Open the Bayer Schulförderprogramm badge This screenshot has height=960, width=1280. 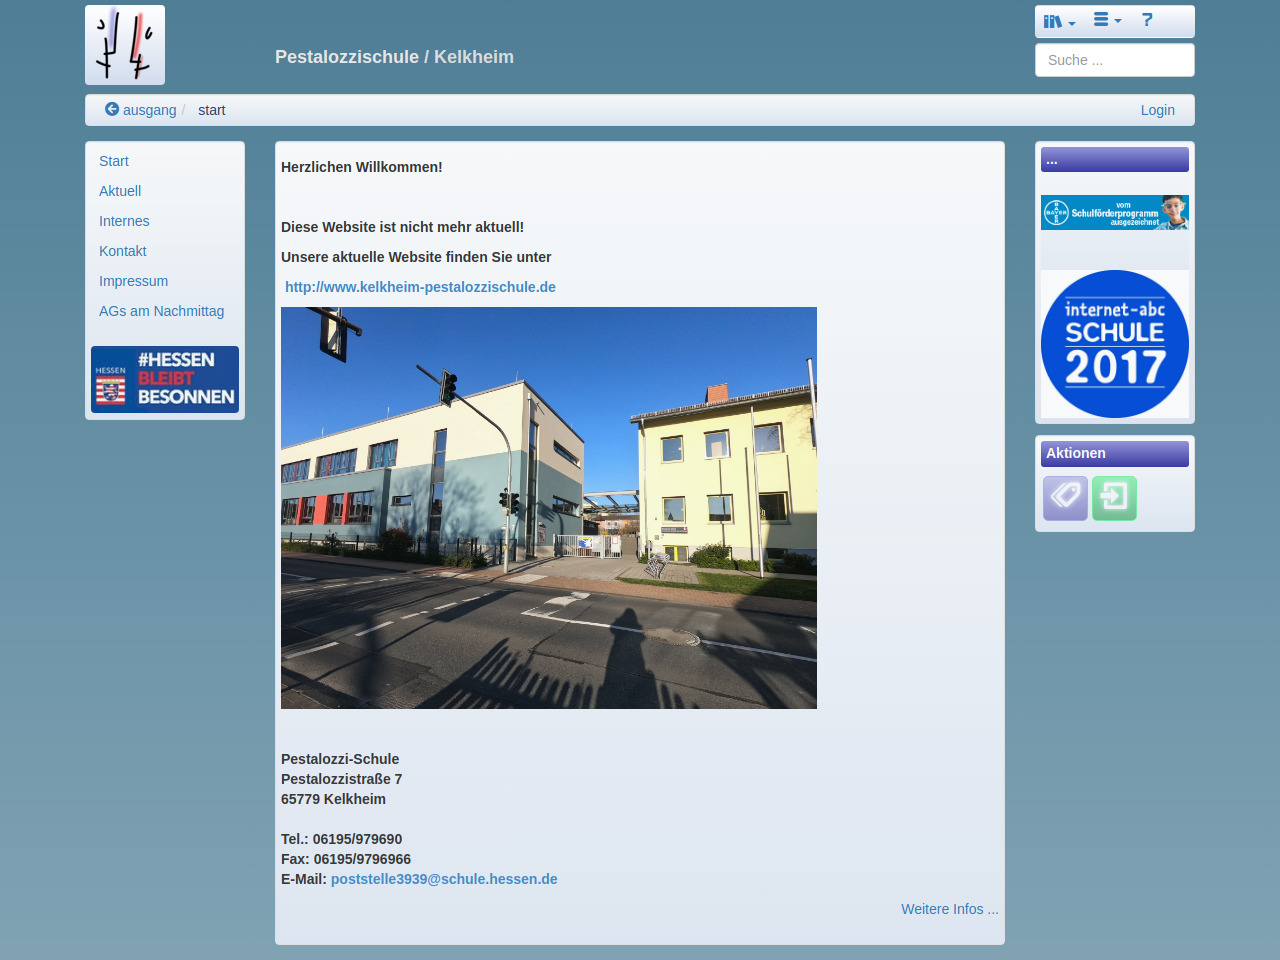pyautogui.click(x=1114, y=212)
